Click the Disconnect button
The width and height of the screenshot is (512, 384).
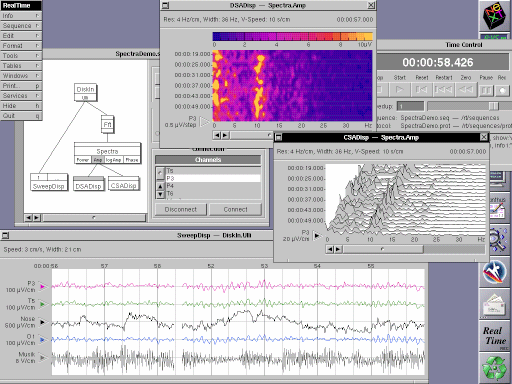point(181,210)
